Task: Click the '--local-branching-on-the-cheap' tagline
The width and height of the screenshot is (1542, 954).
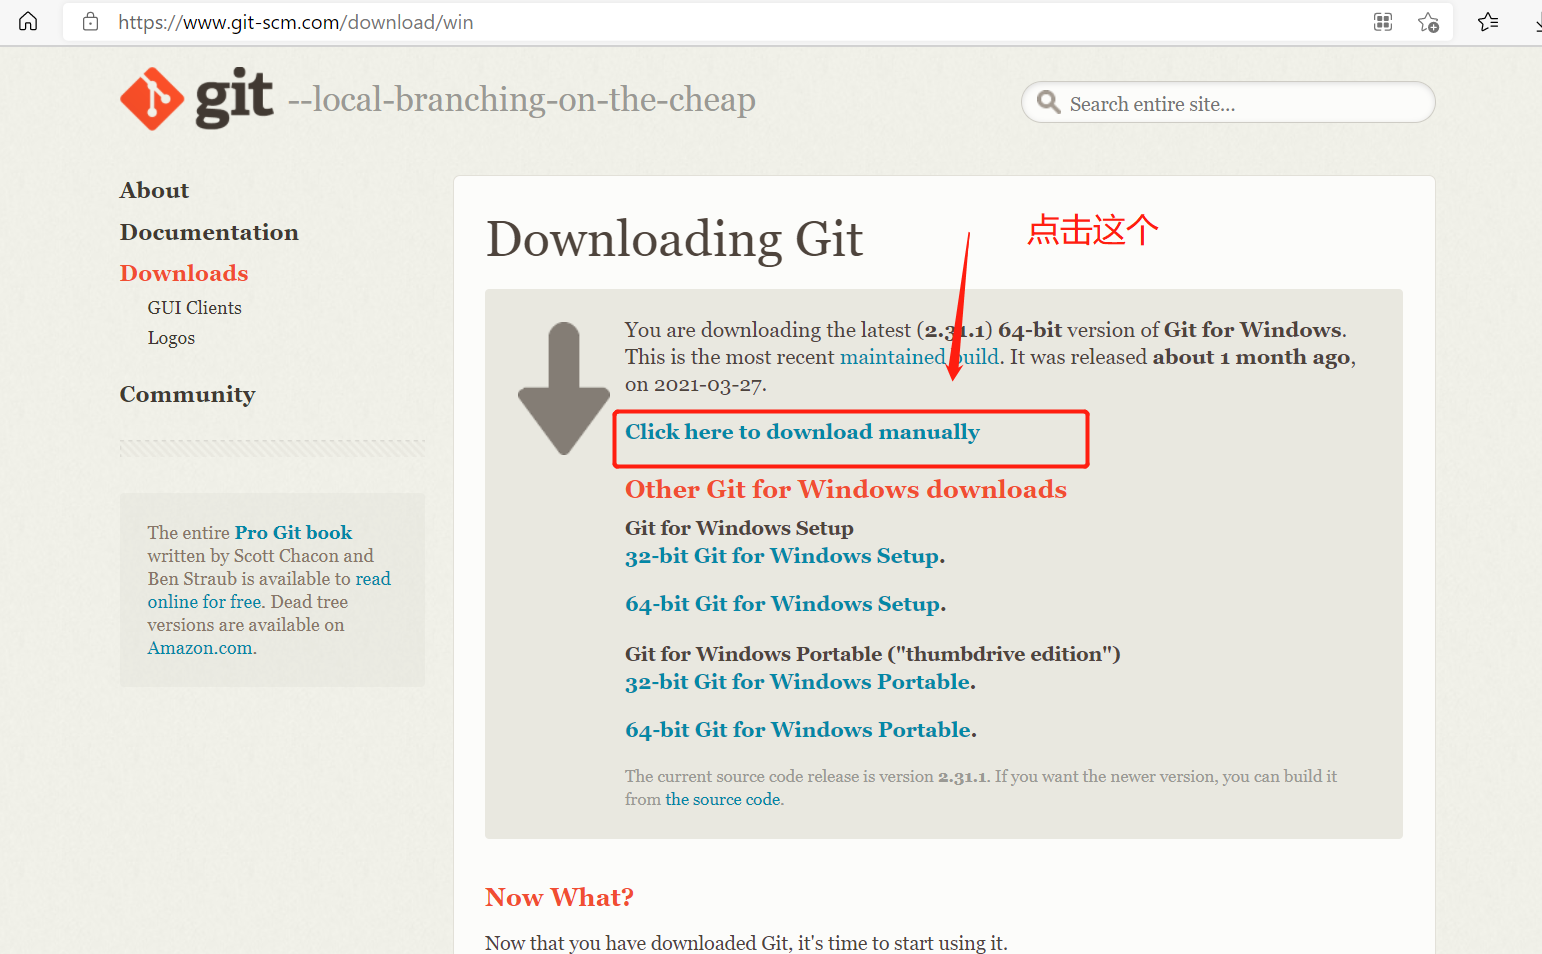Action: 521,100
